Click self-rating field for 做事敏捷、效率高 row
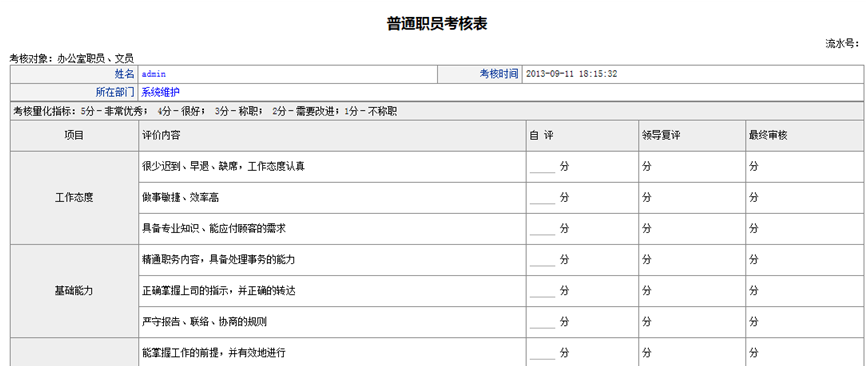The height and width of the screenshot is (367, 867). pos(542,198)
